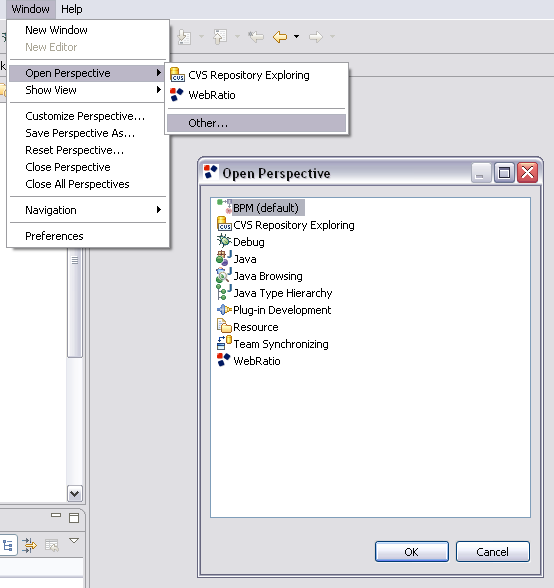Click the Forward navigation arrow in toolbar
Screen dimensions: 554x588
315,37
